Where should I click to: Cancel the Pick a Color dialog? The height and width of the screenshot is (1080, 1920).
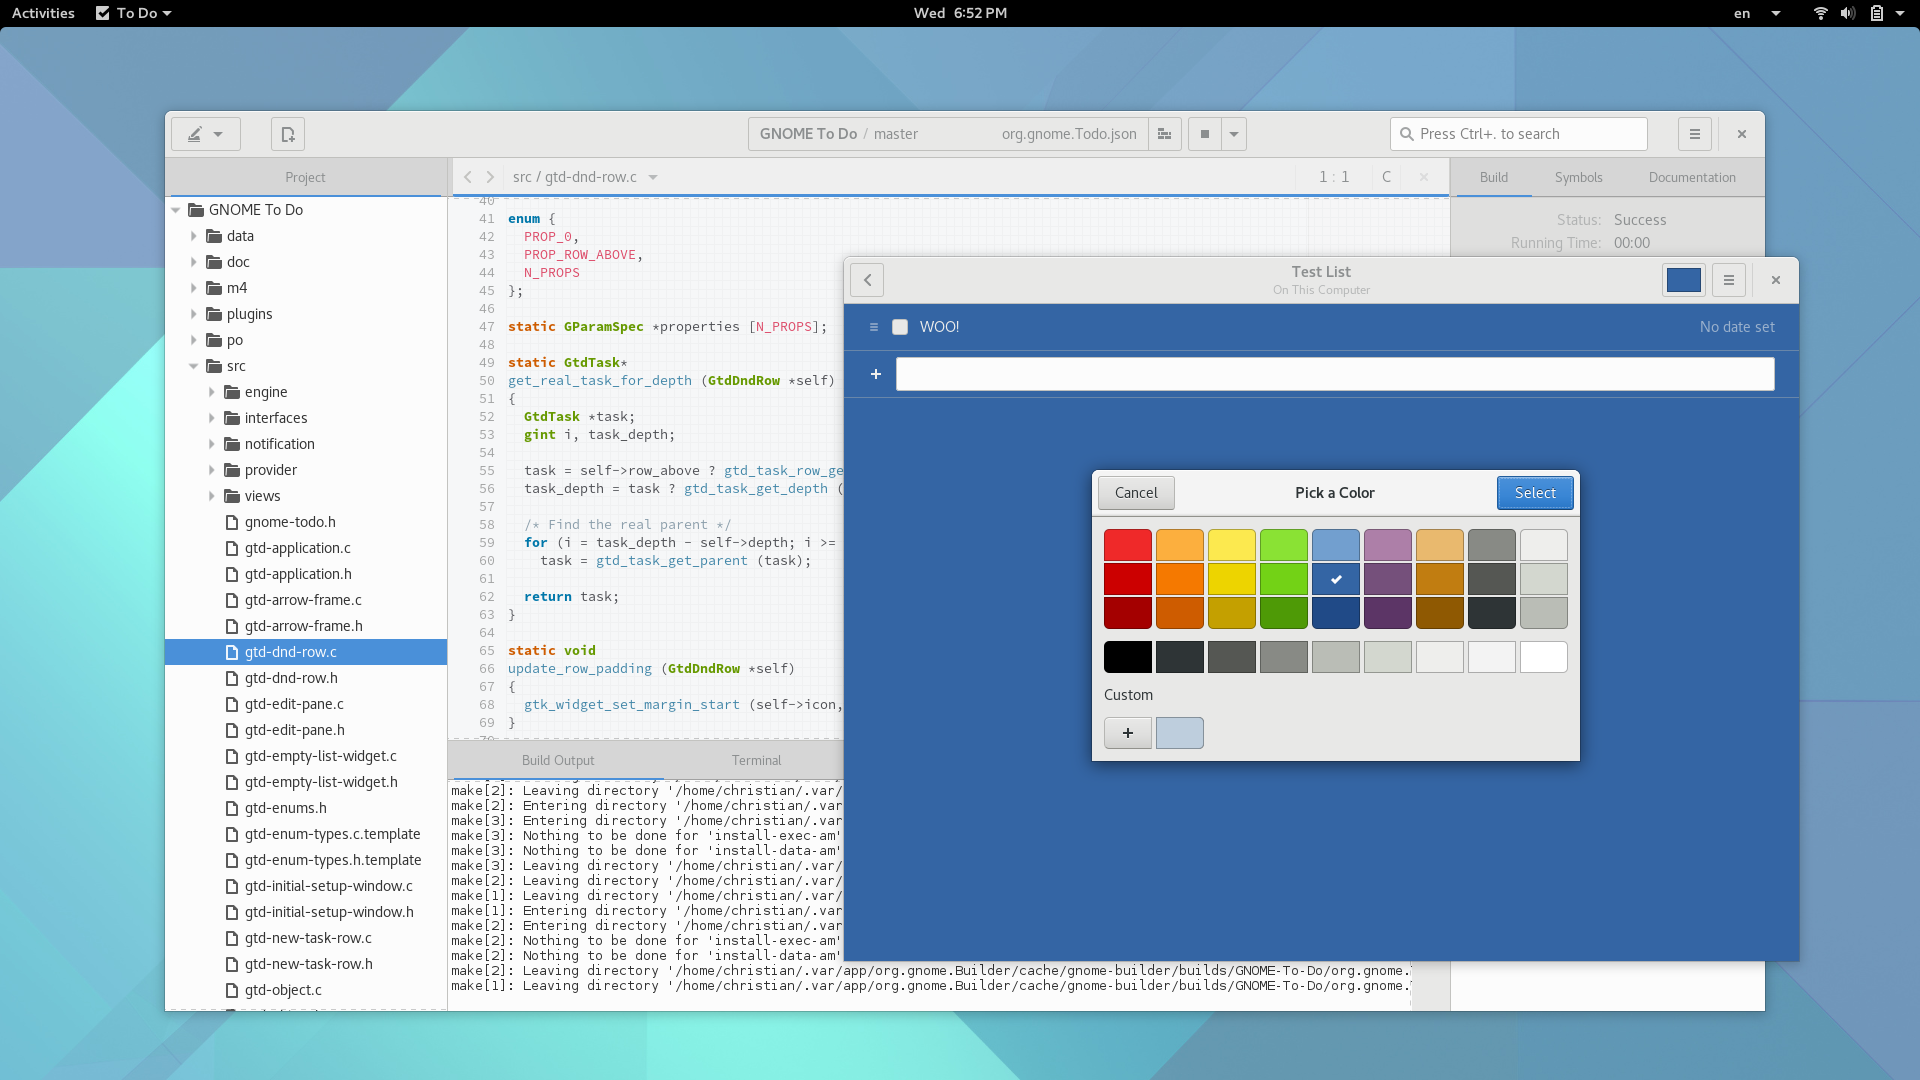[x=1136, y=493]
